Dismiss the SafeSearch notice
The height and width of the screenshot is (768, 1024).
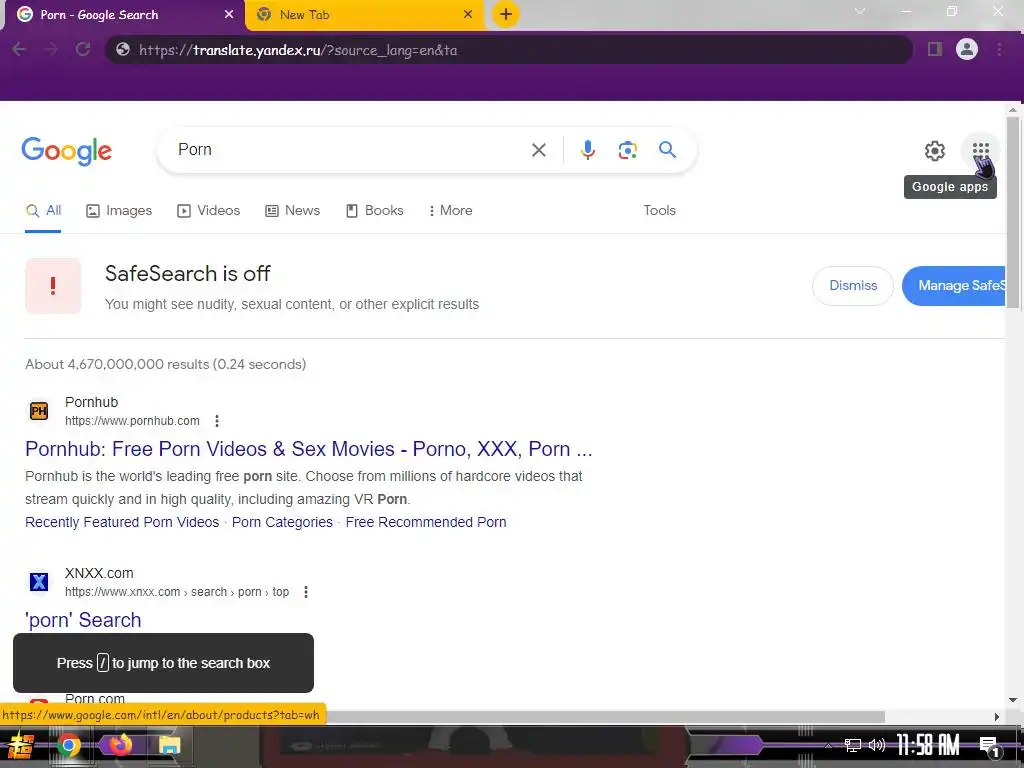[x=853, y=285]
